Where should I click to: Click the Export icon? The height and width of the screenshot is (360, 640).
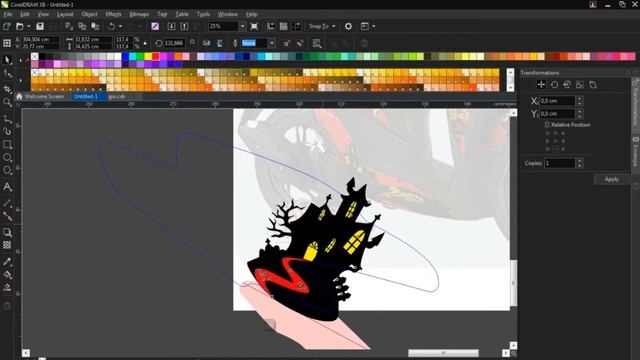184,26
